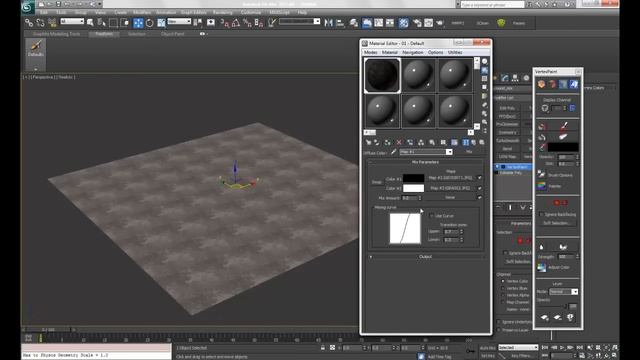Click Get Material icon in Material Editor
640x360 pixels.
point(369,142)
